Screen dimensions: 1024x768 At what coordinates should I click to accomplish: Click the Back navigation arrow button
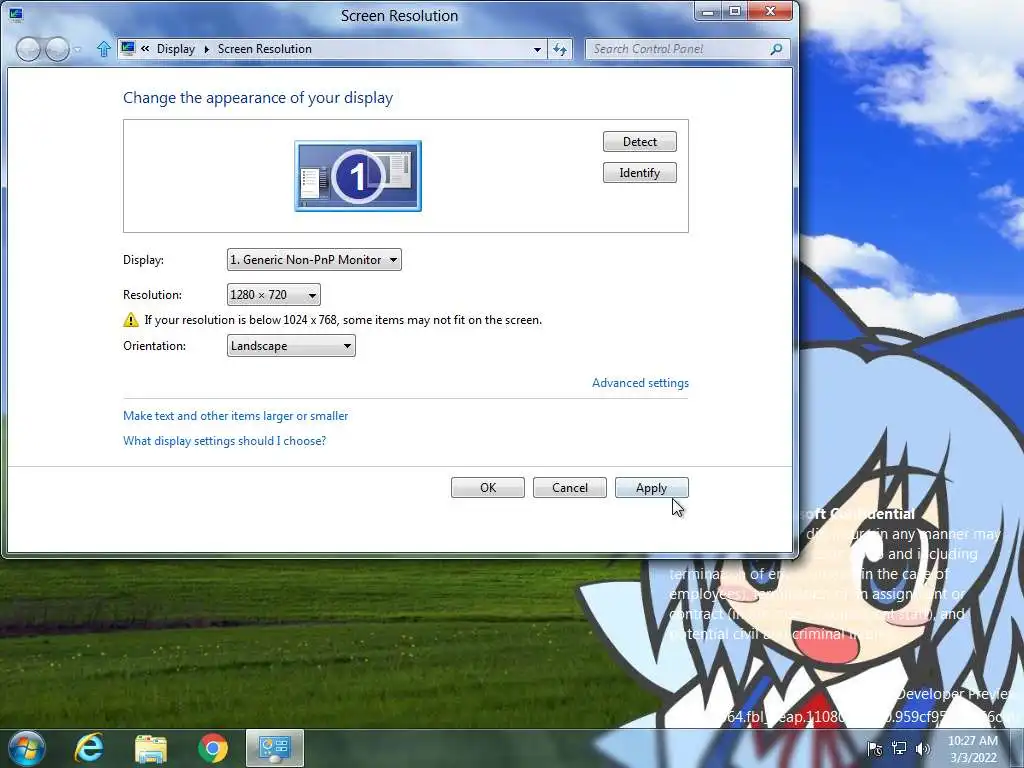coord(27,49)
